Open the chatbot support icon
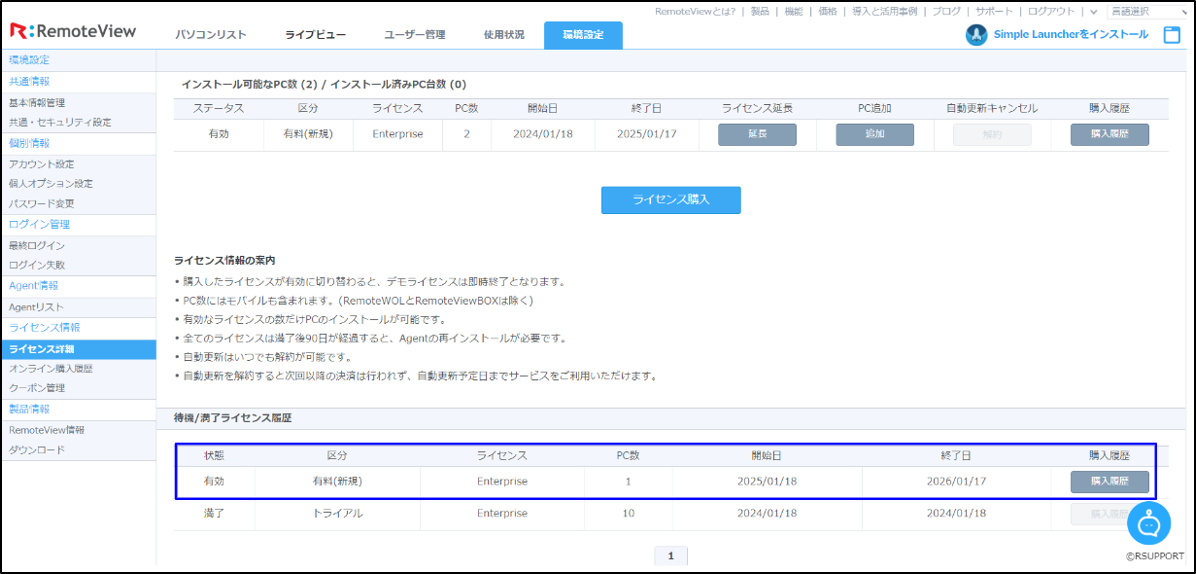1196x574 pixels. [1149, 524]
